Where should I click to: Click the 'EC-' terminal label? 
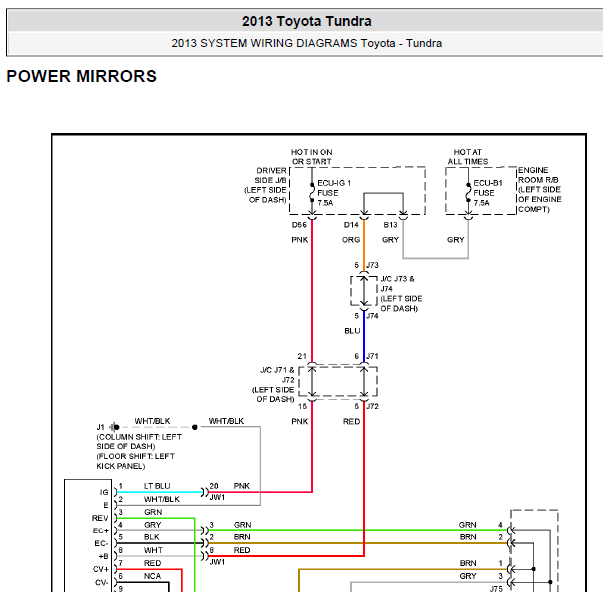pos(102,544)
